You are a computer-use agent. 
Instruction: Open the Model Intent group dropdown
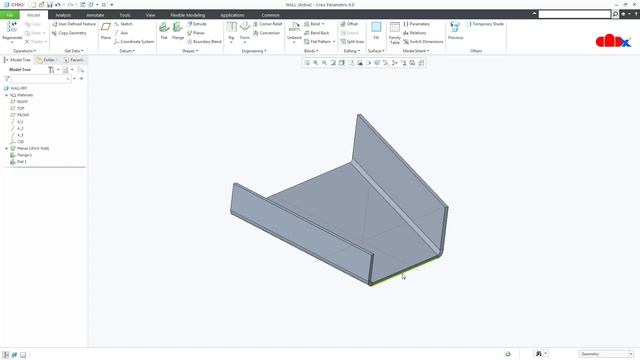416,51
